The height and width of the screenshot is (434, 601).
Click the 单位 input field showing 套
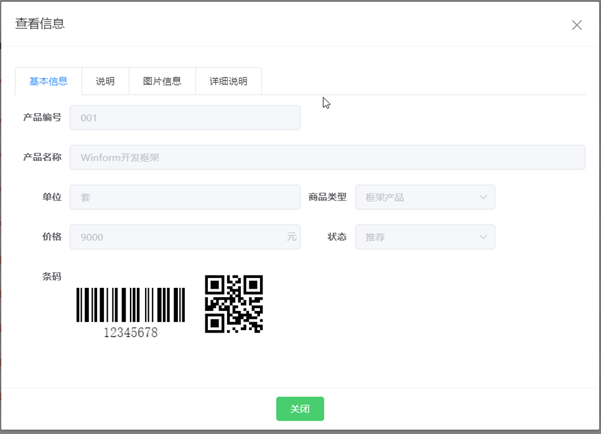click(185, 197)
